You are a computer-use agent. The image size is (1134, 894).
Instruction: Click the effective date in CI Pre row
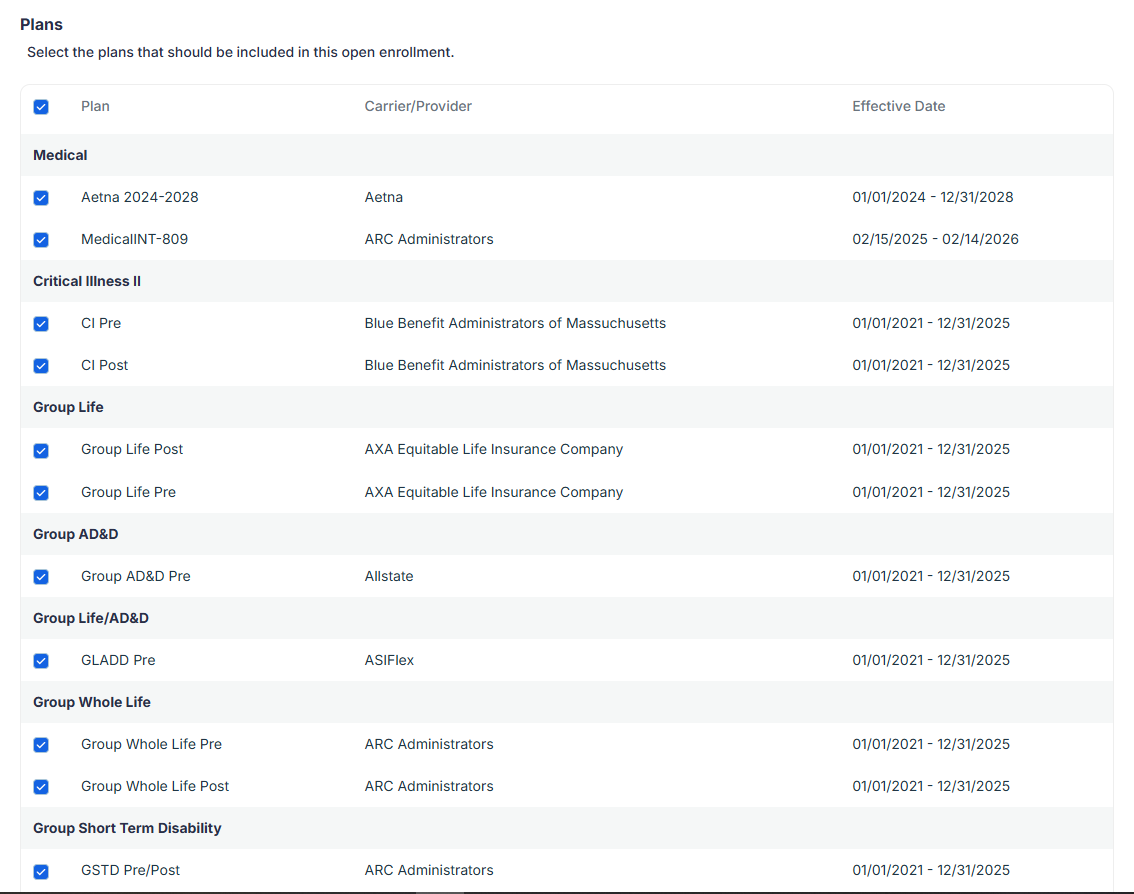(x=931, y=323)
